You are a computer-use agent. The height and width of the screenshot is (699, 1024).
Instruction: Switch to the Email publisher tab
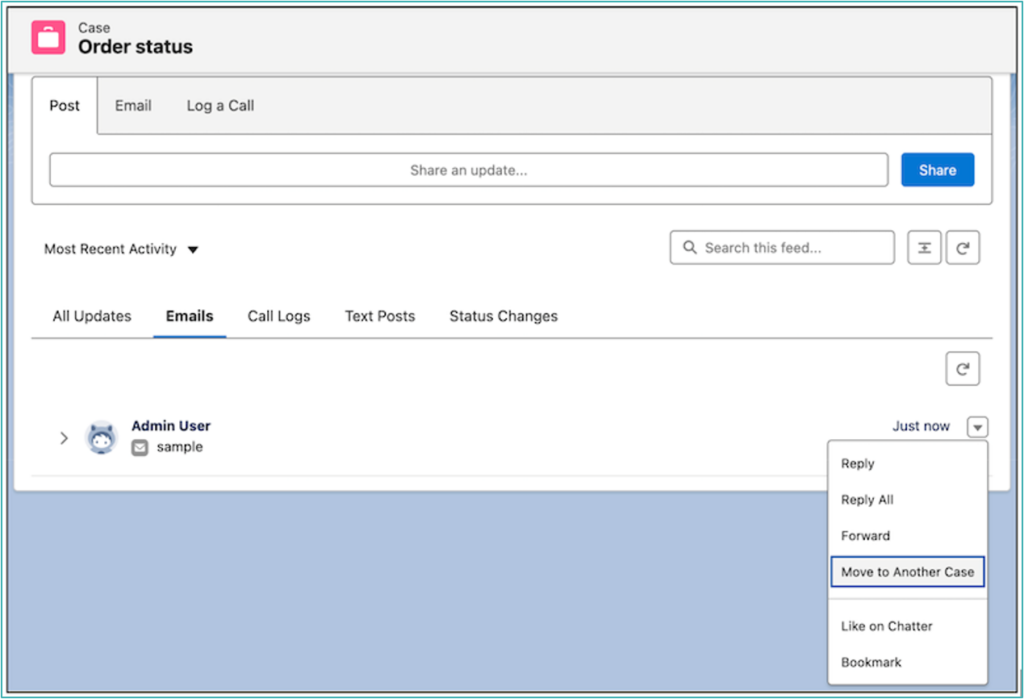133,105
